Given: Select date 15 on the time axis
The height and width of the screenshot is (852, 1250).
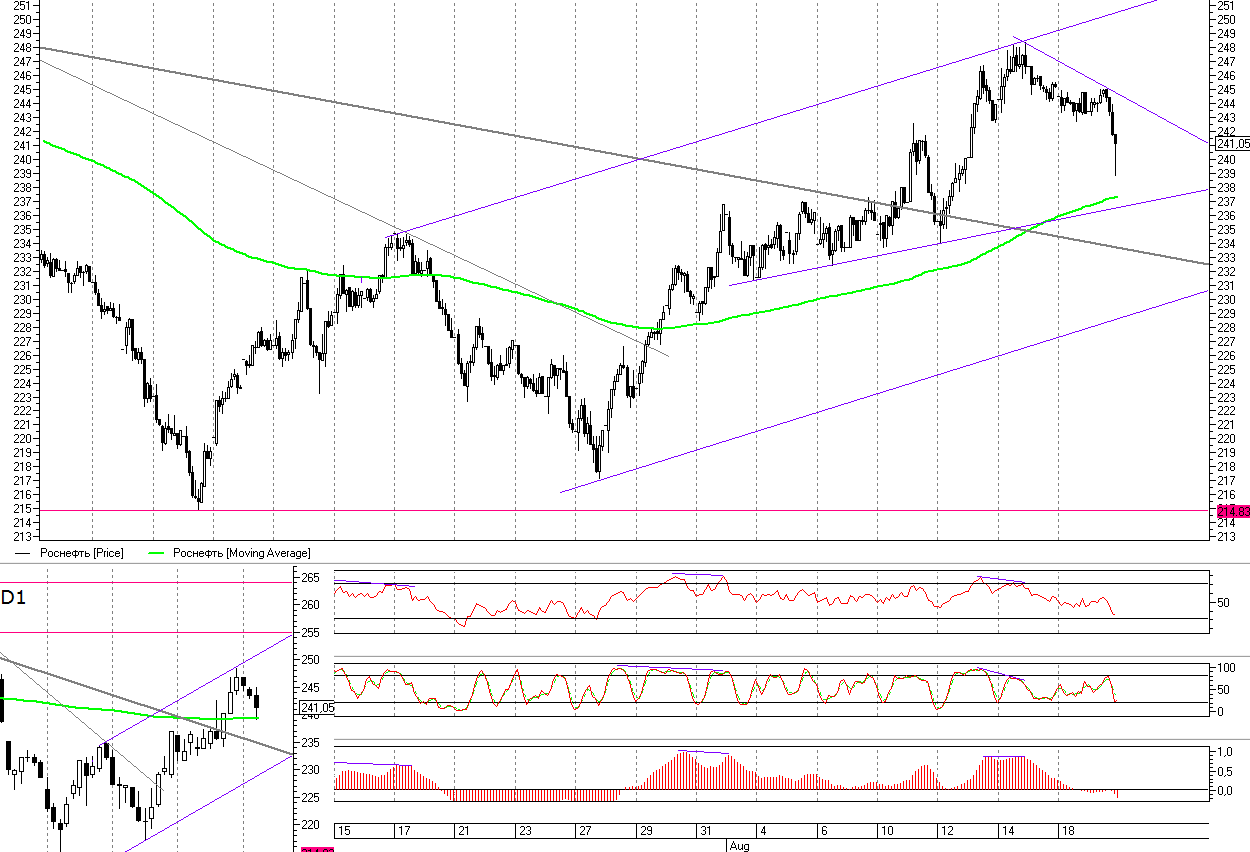Looking at the screenshot, I should (344, 832).
